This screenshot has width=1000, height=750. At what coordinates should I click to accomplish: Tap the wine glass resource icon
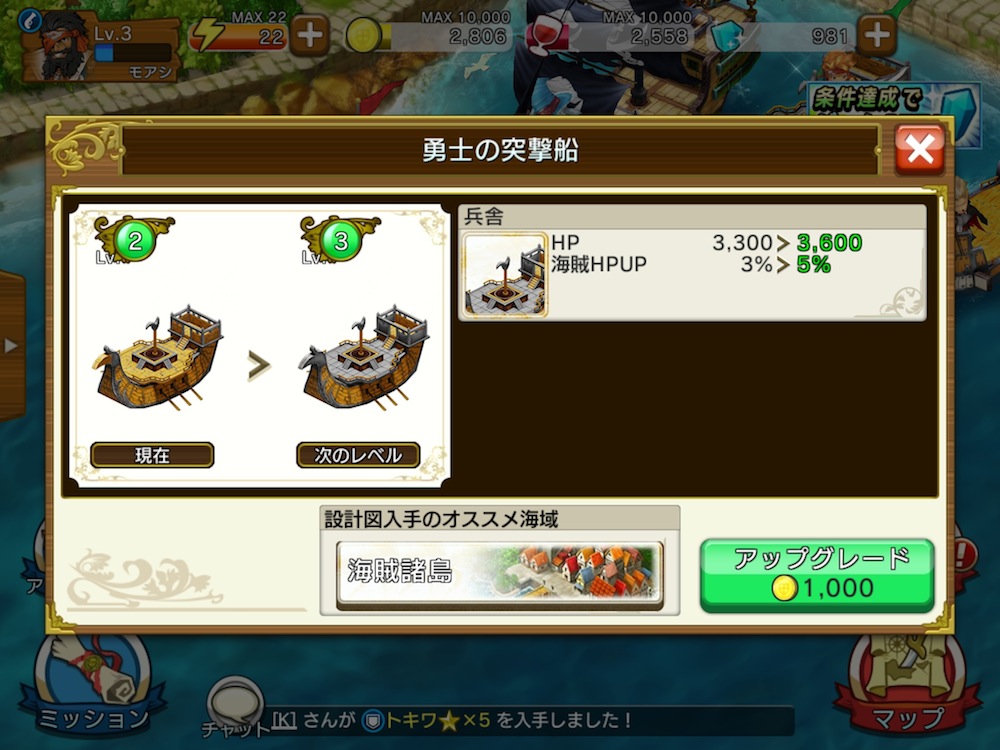(x=544, y=36)
